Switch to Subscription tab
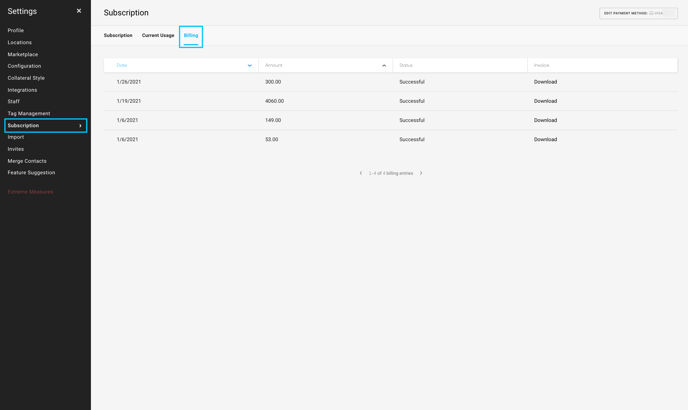The height and width of the screenshot is (410, 688). (118, 35)
